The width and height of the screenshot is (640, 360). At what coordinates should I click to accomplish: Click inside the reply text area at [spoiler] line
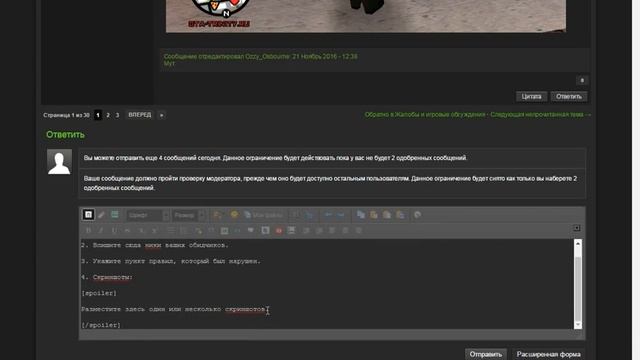tap(99, 293)
